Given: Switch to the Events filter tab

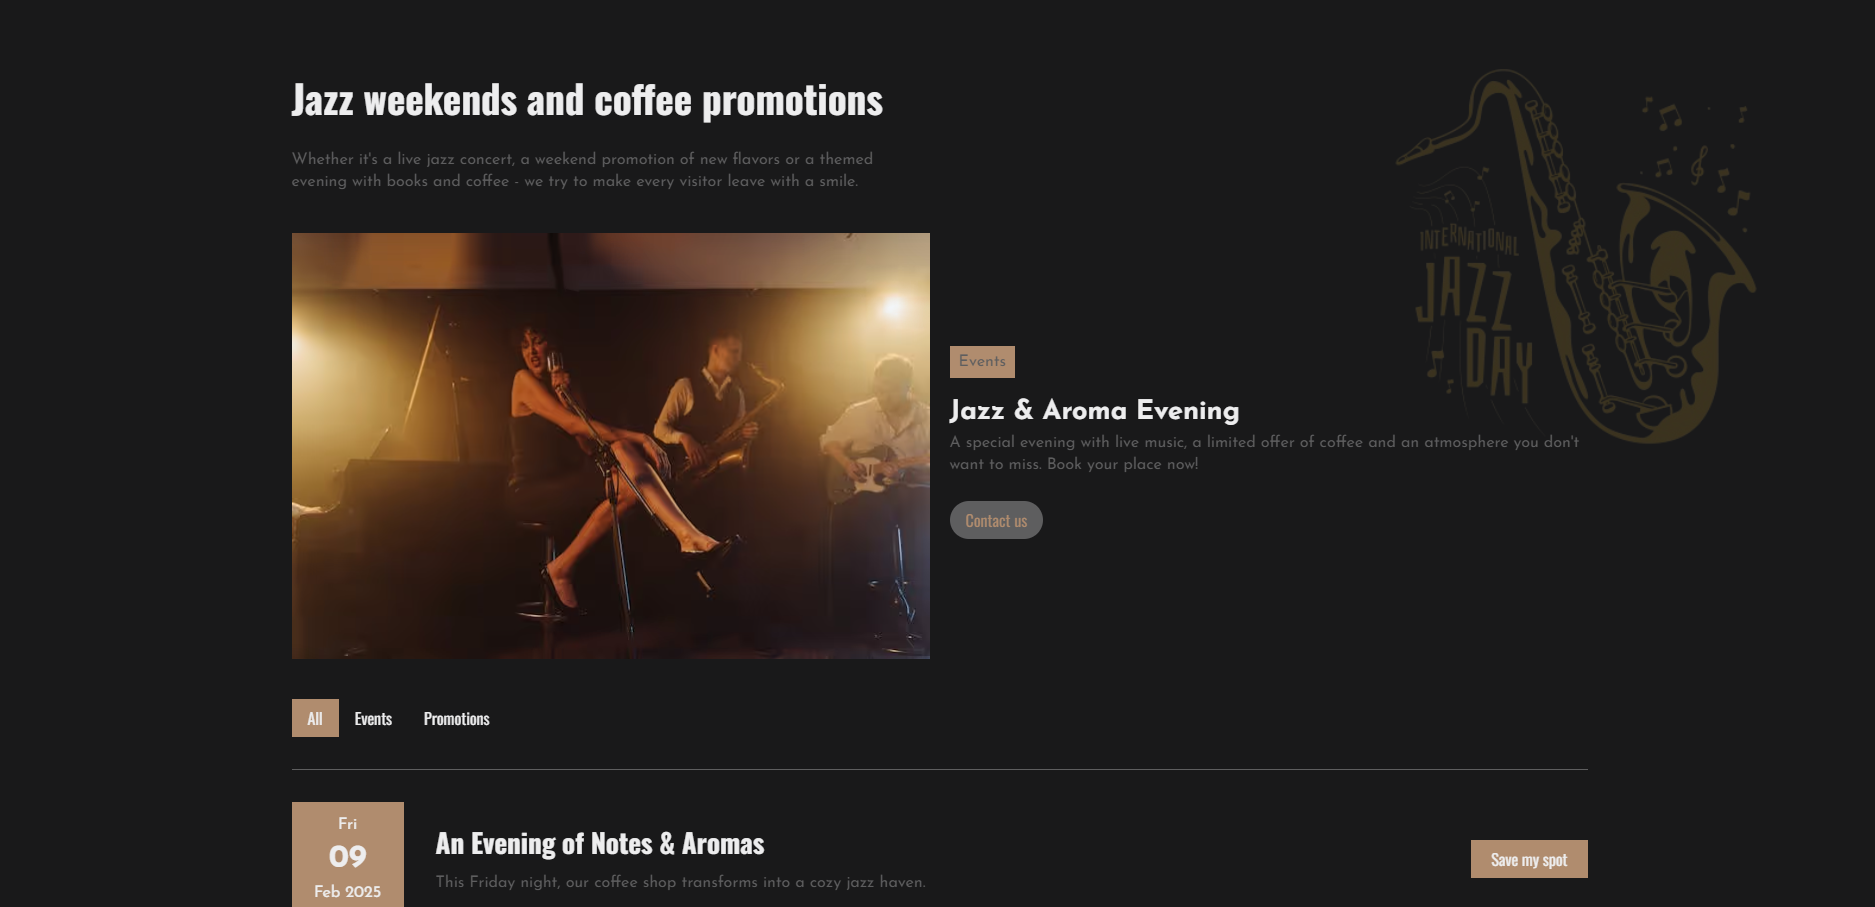Looking at the screenshot, I should pos(373,718).
